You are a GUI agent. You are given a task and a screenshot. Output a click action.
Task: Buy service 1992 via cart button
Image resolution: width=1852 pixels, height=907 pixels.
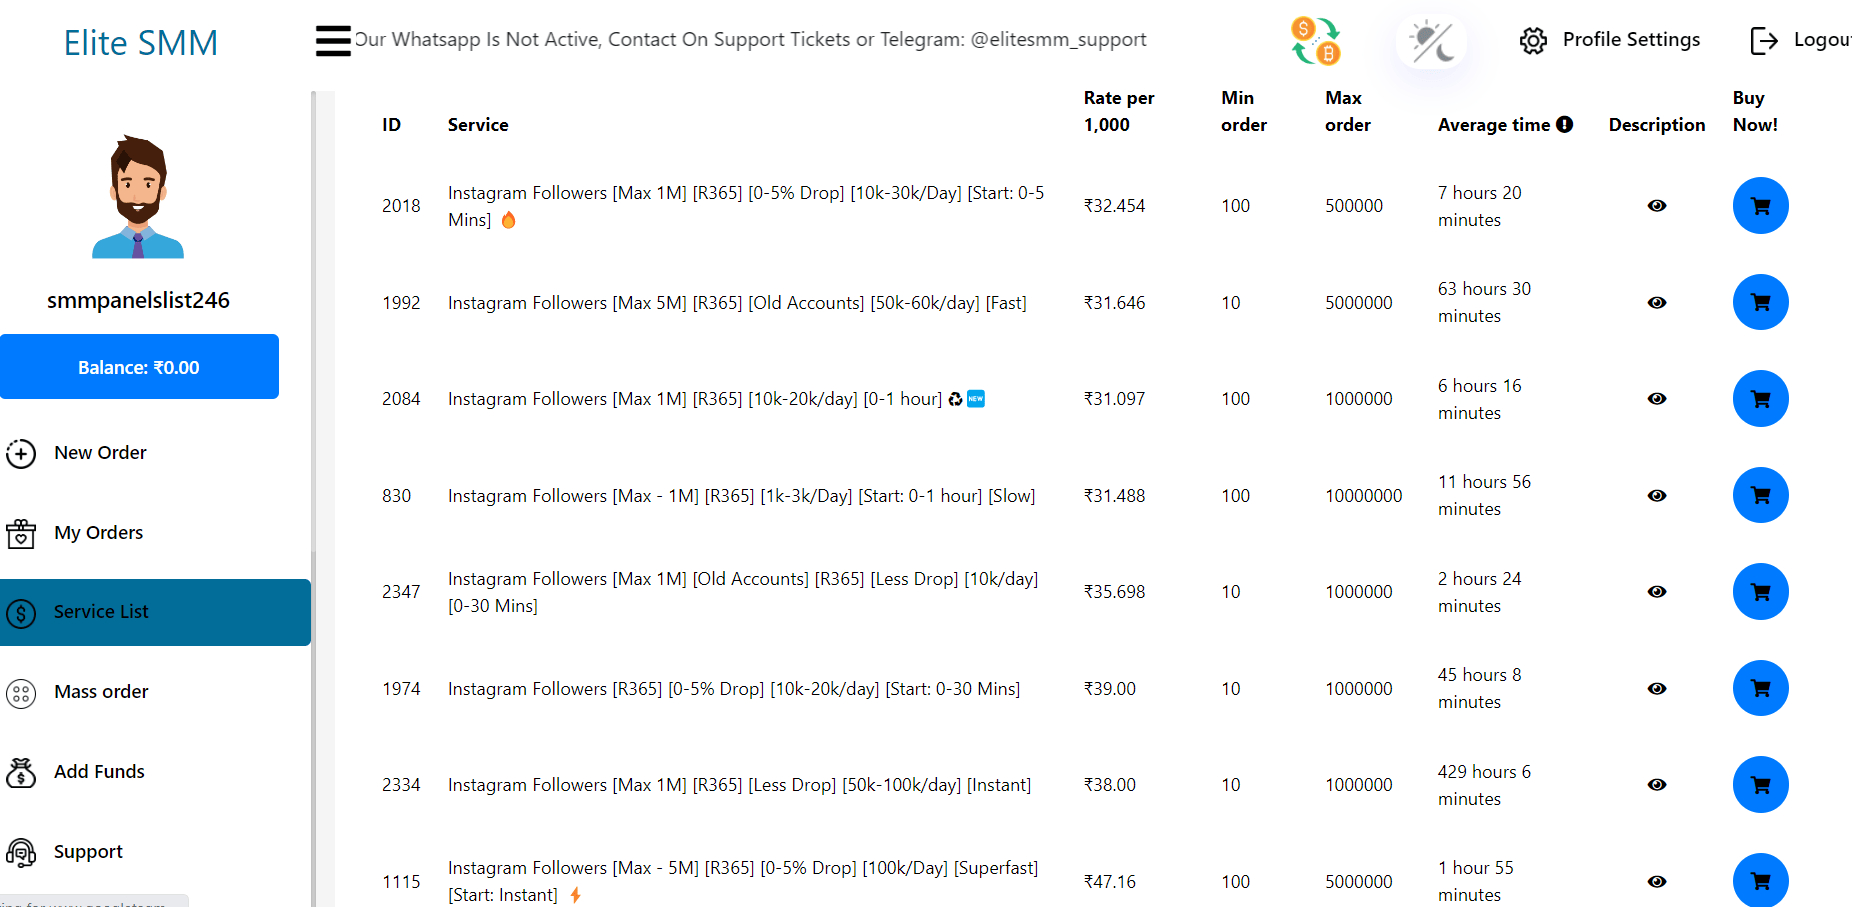pos(1760,303)
